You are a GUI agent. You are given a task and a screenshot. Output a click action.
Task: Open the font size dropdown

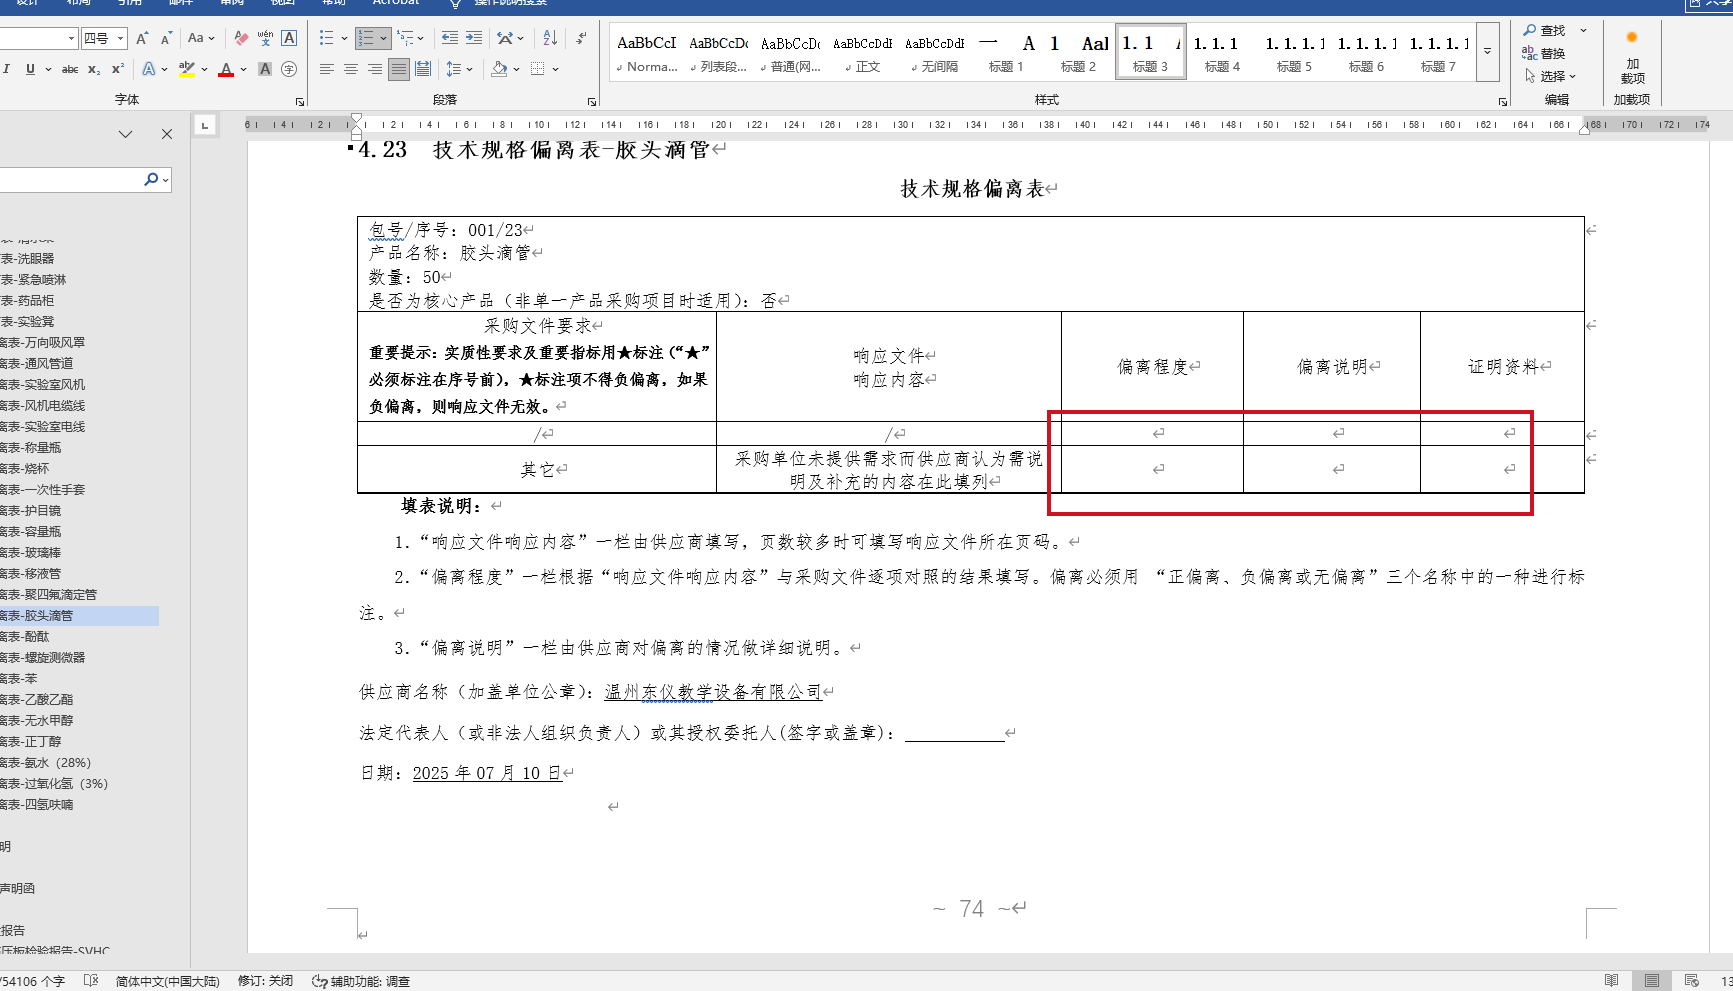click(121, 38)
